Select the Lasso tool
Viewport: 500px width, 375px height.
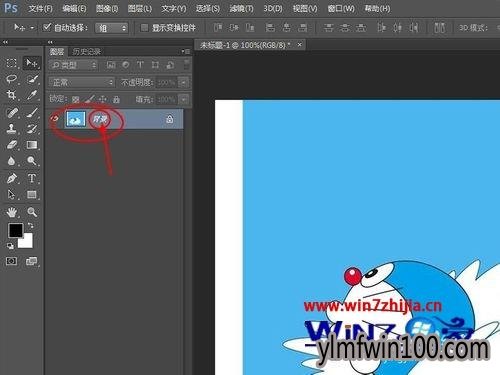[12, 79]
